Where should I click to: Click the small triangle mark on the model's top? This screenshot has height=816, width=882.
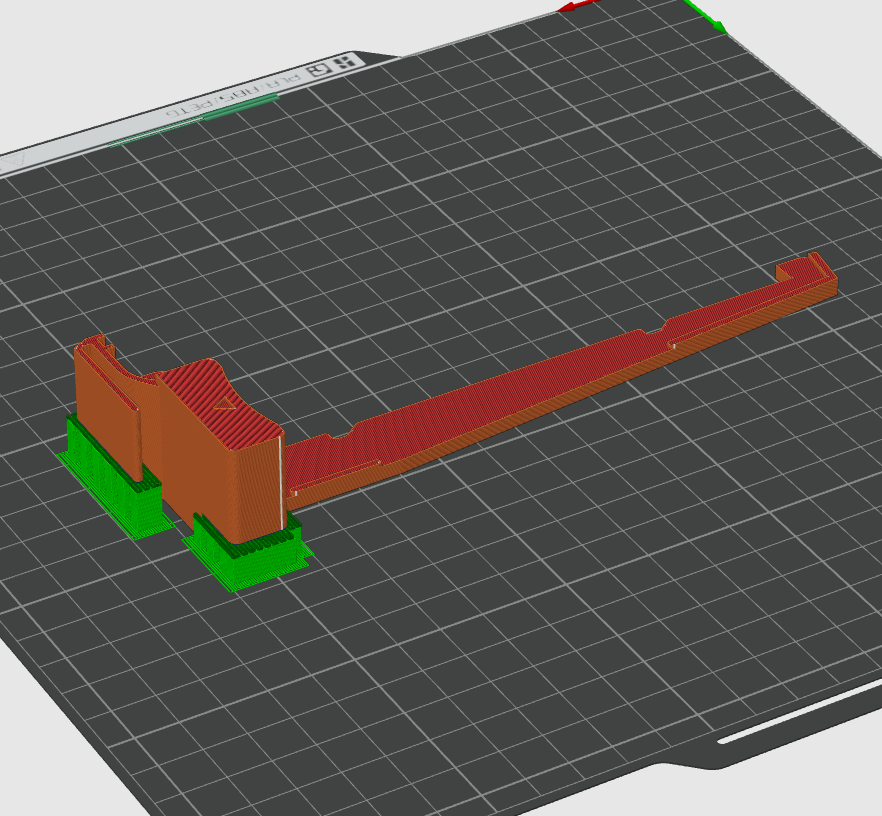[225, 403]
